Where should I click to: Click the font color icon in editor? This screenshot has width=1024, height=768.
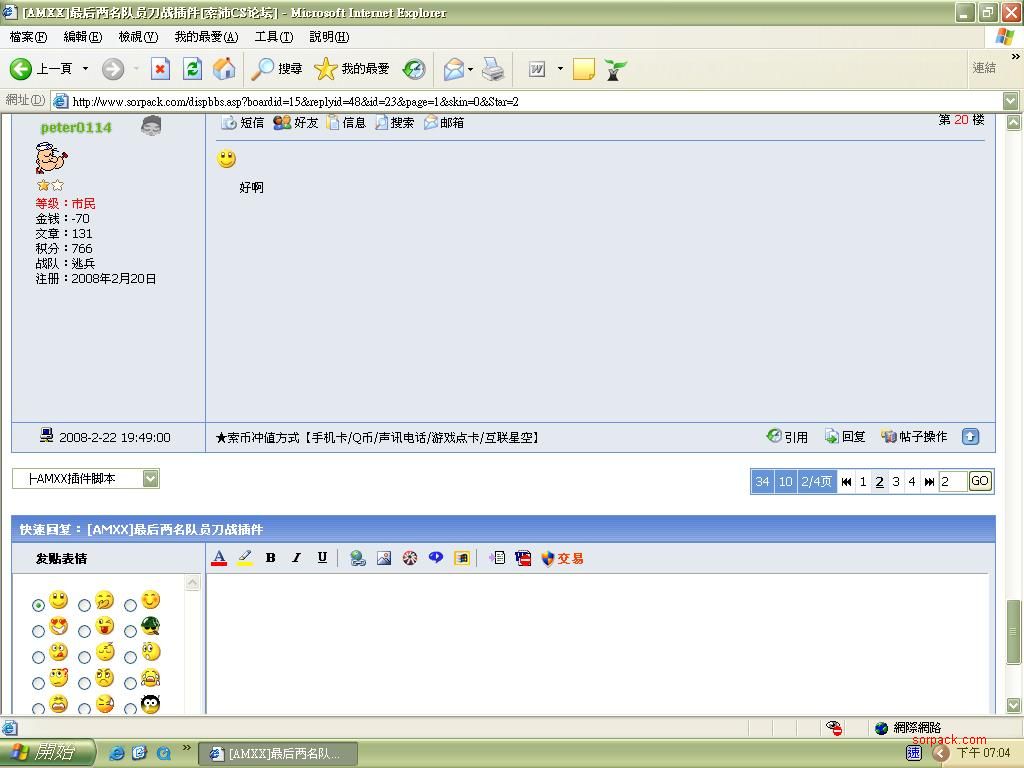point(219,558)
